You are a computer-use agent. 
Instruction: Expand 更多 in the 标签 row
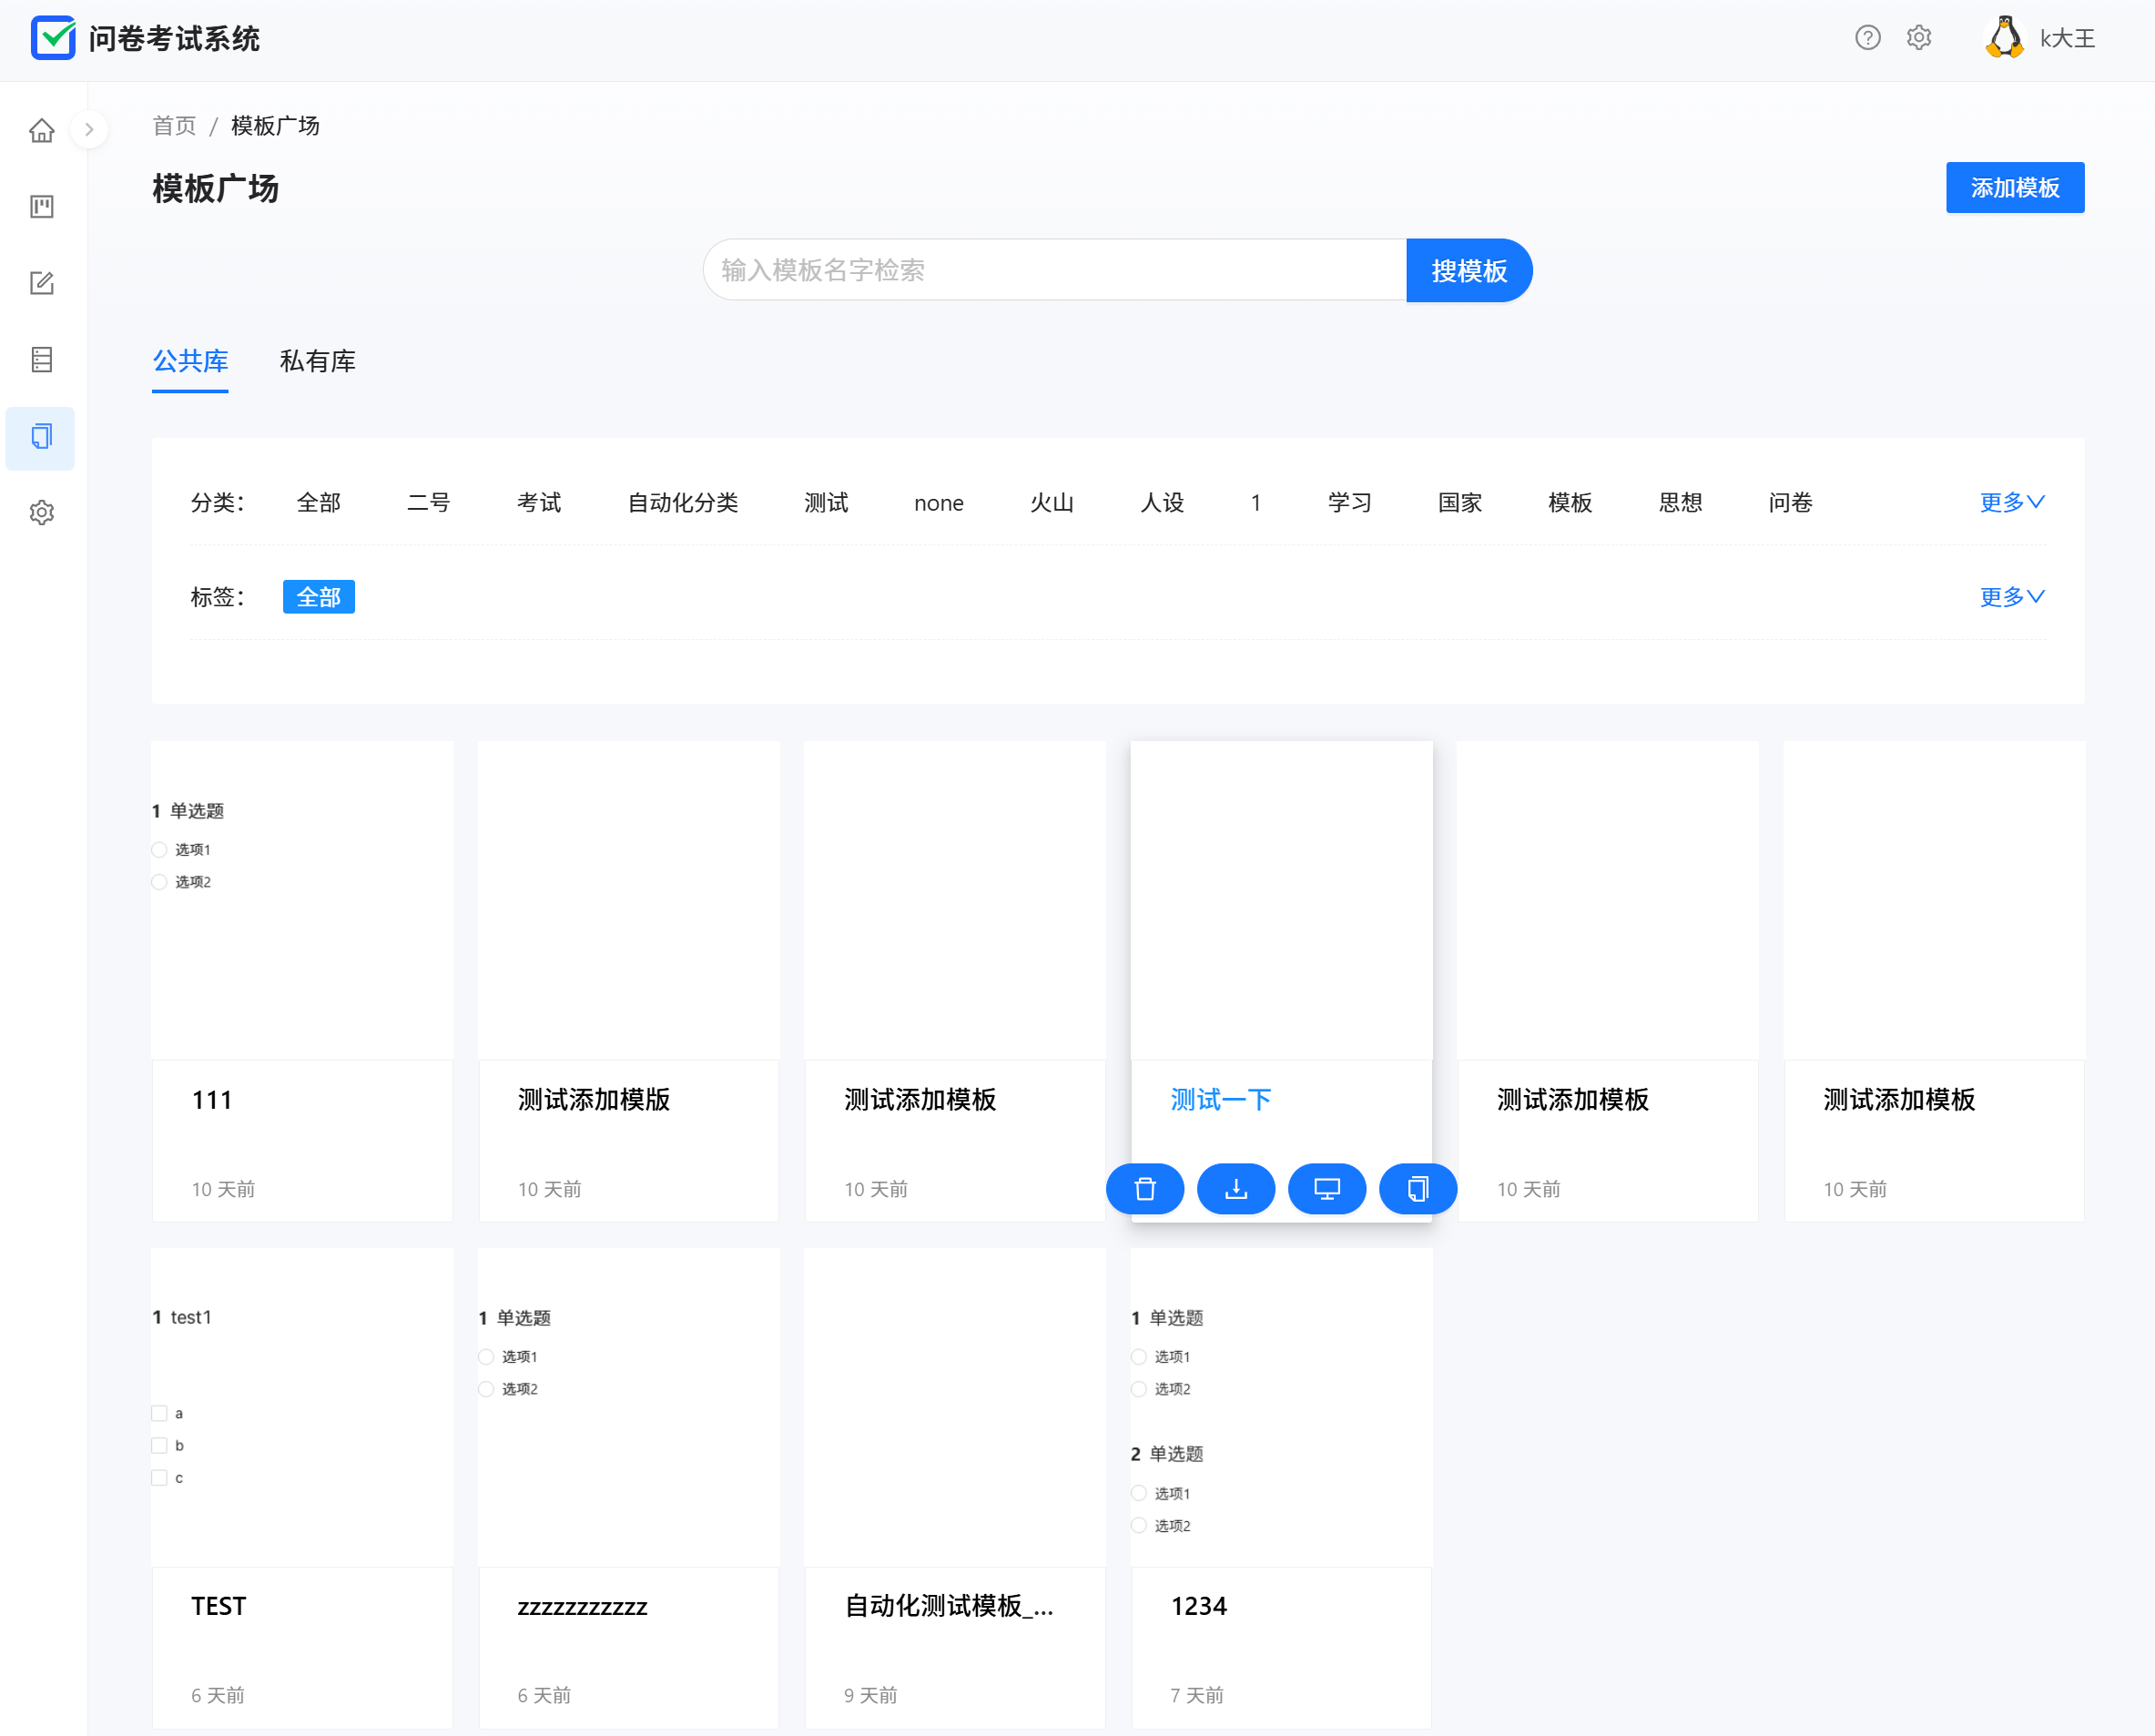2012,597
